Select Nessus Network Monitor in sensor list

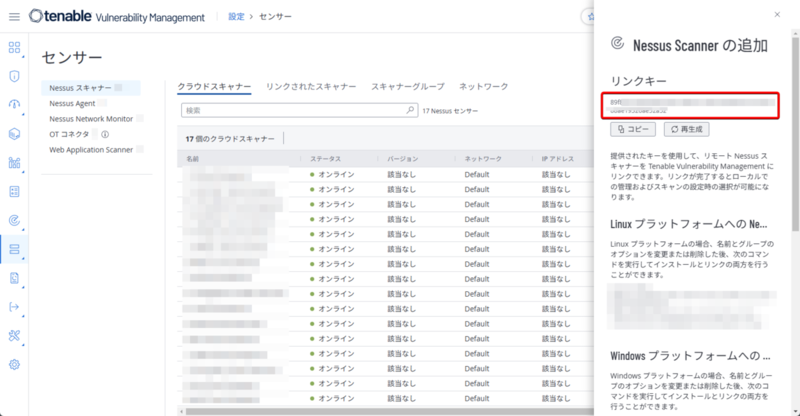pos(91,118)
